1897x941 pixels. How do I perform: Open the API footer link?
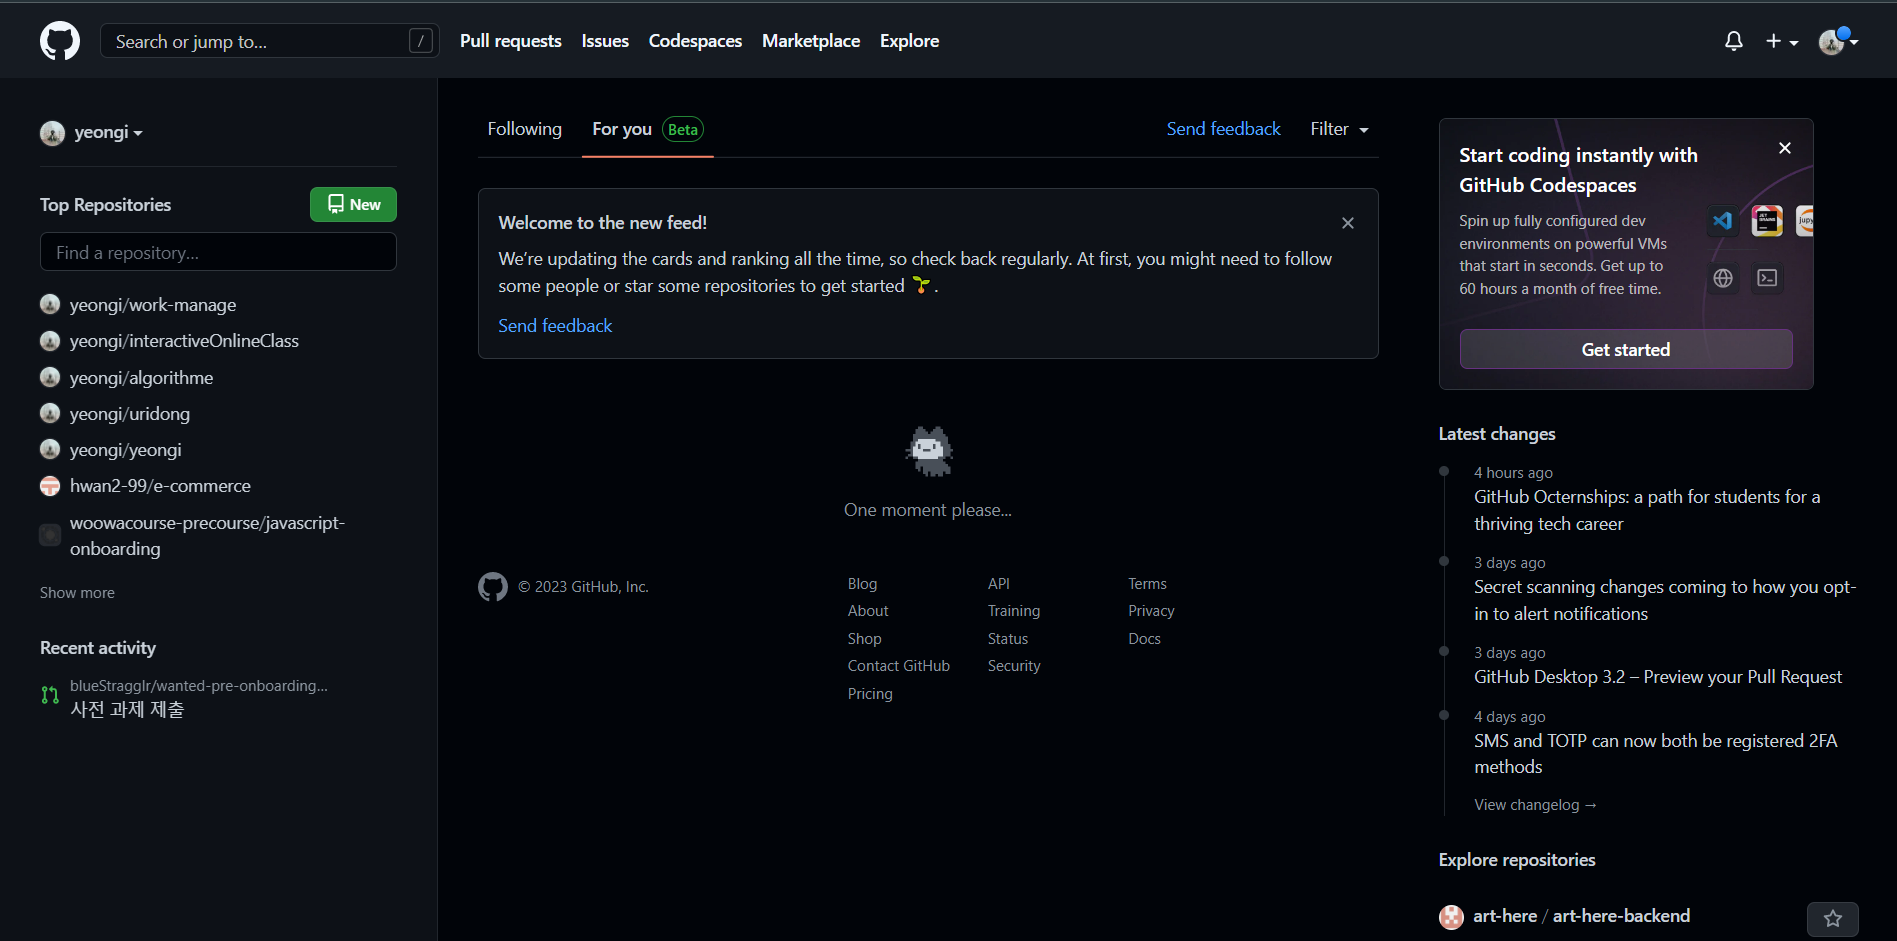[x=998, y=584]
